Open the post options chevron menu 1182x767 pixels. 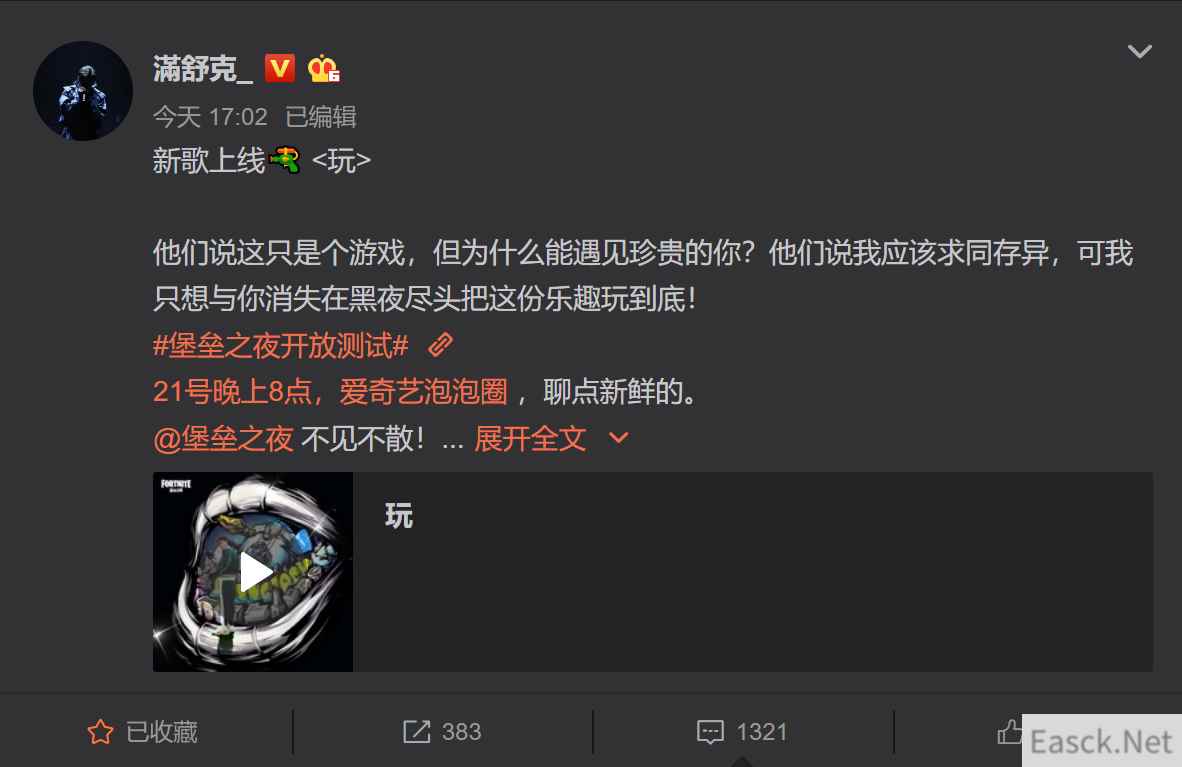click(x=1139, y=51)
